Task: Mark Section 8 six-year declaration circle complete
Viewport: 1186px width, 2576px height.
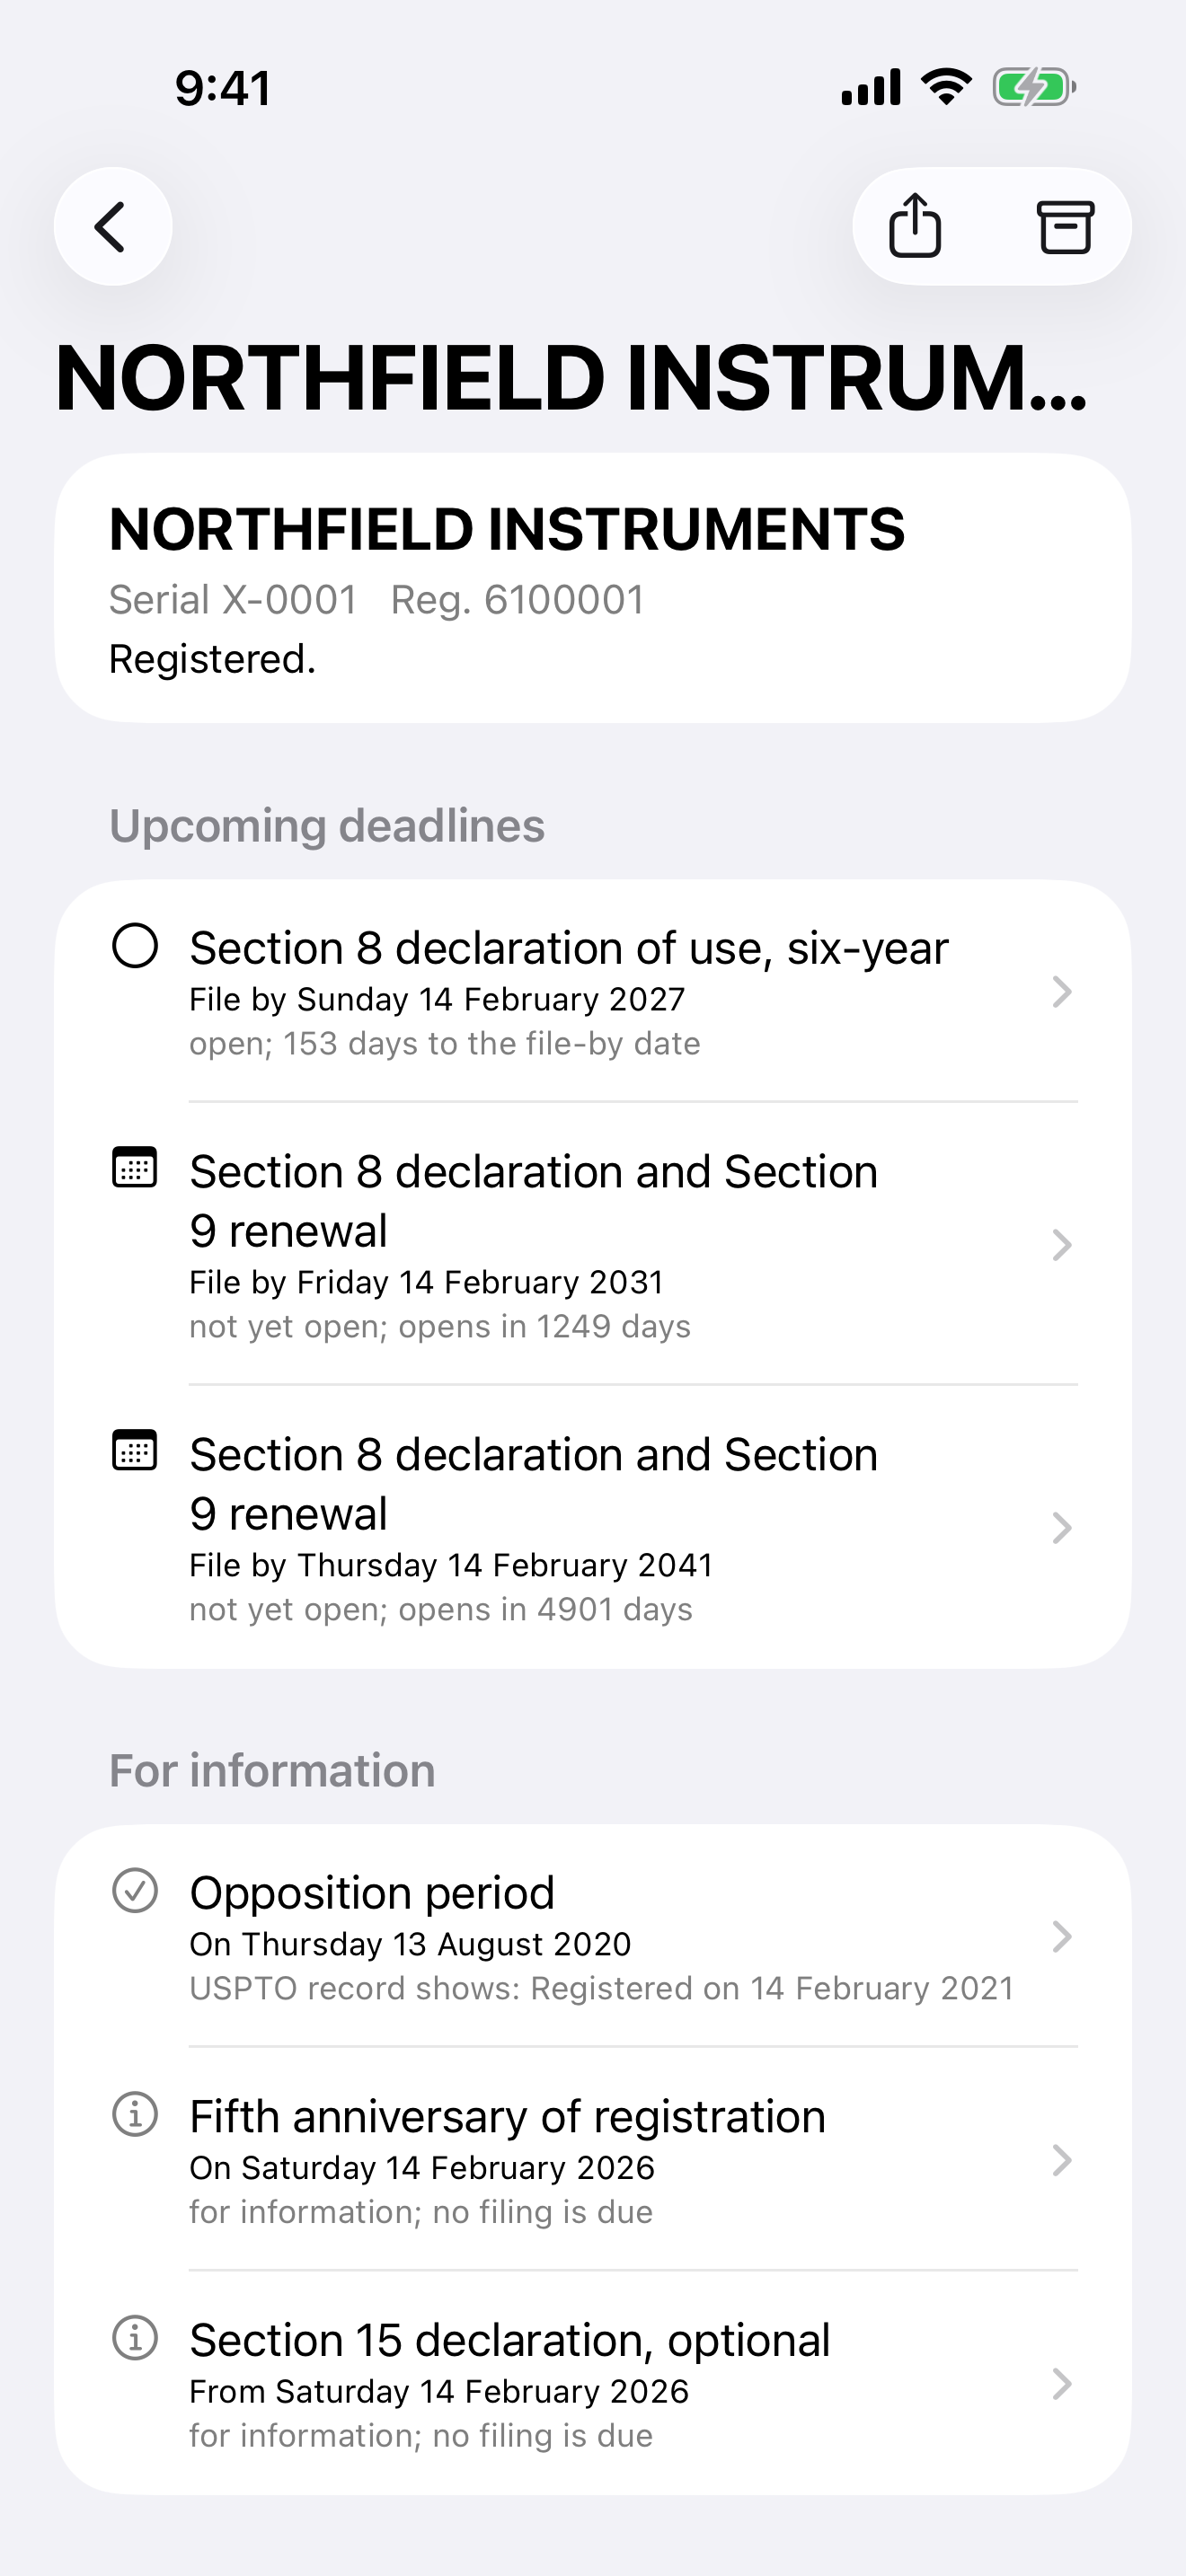Action: point(135,945)
